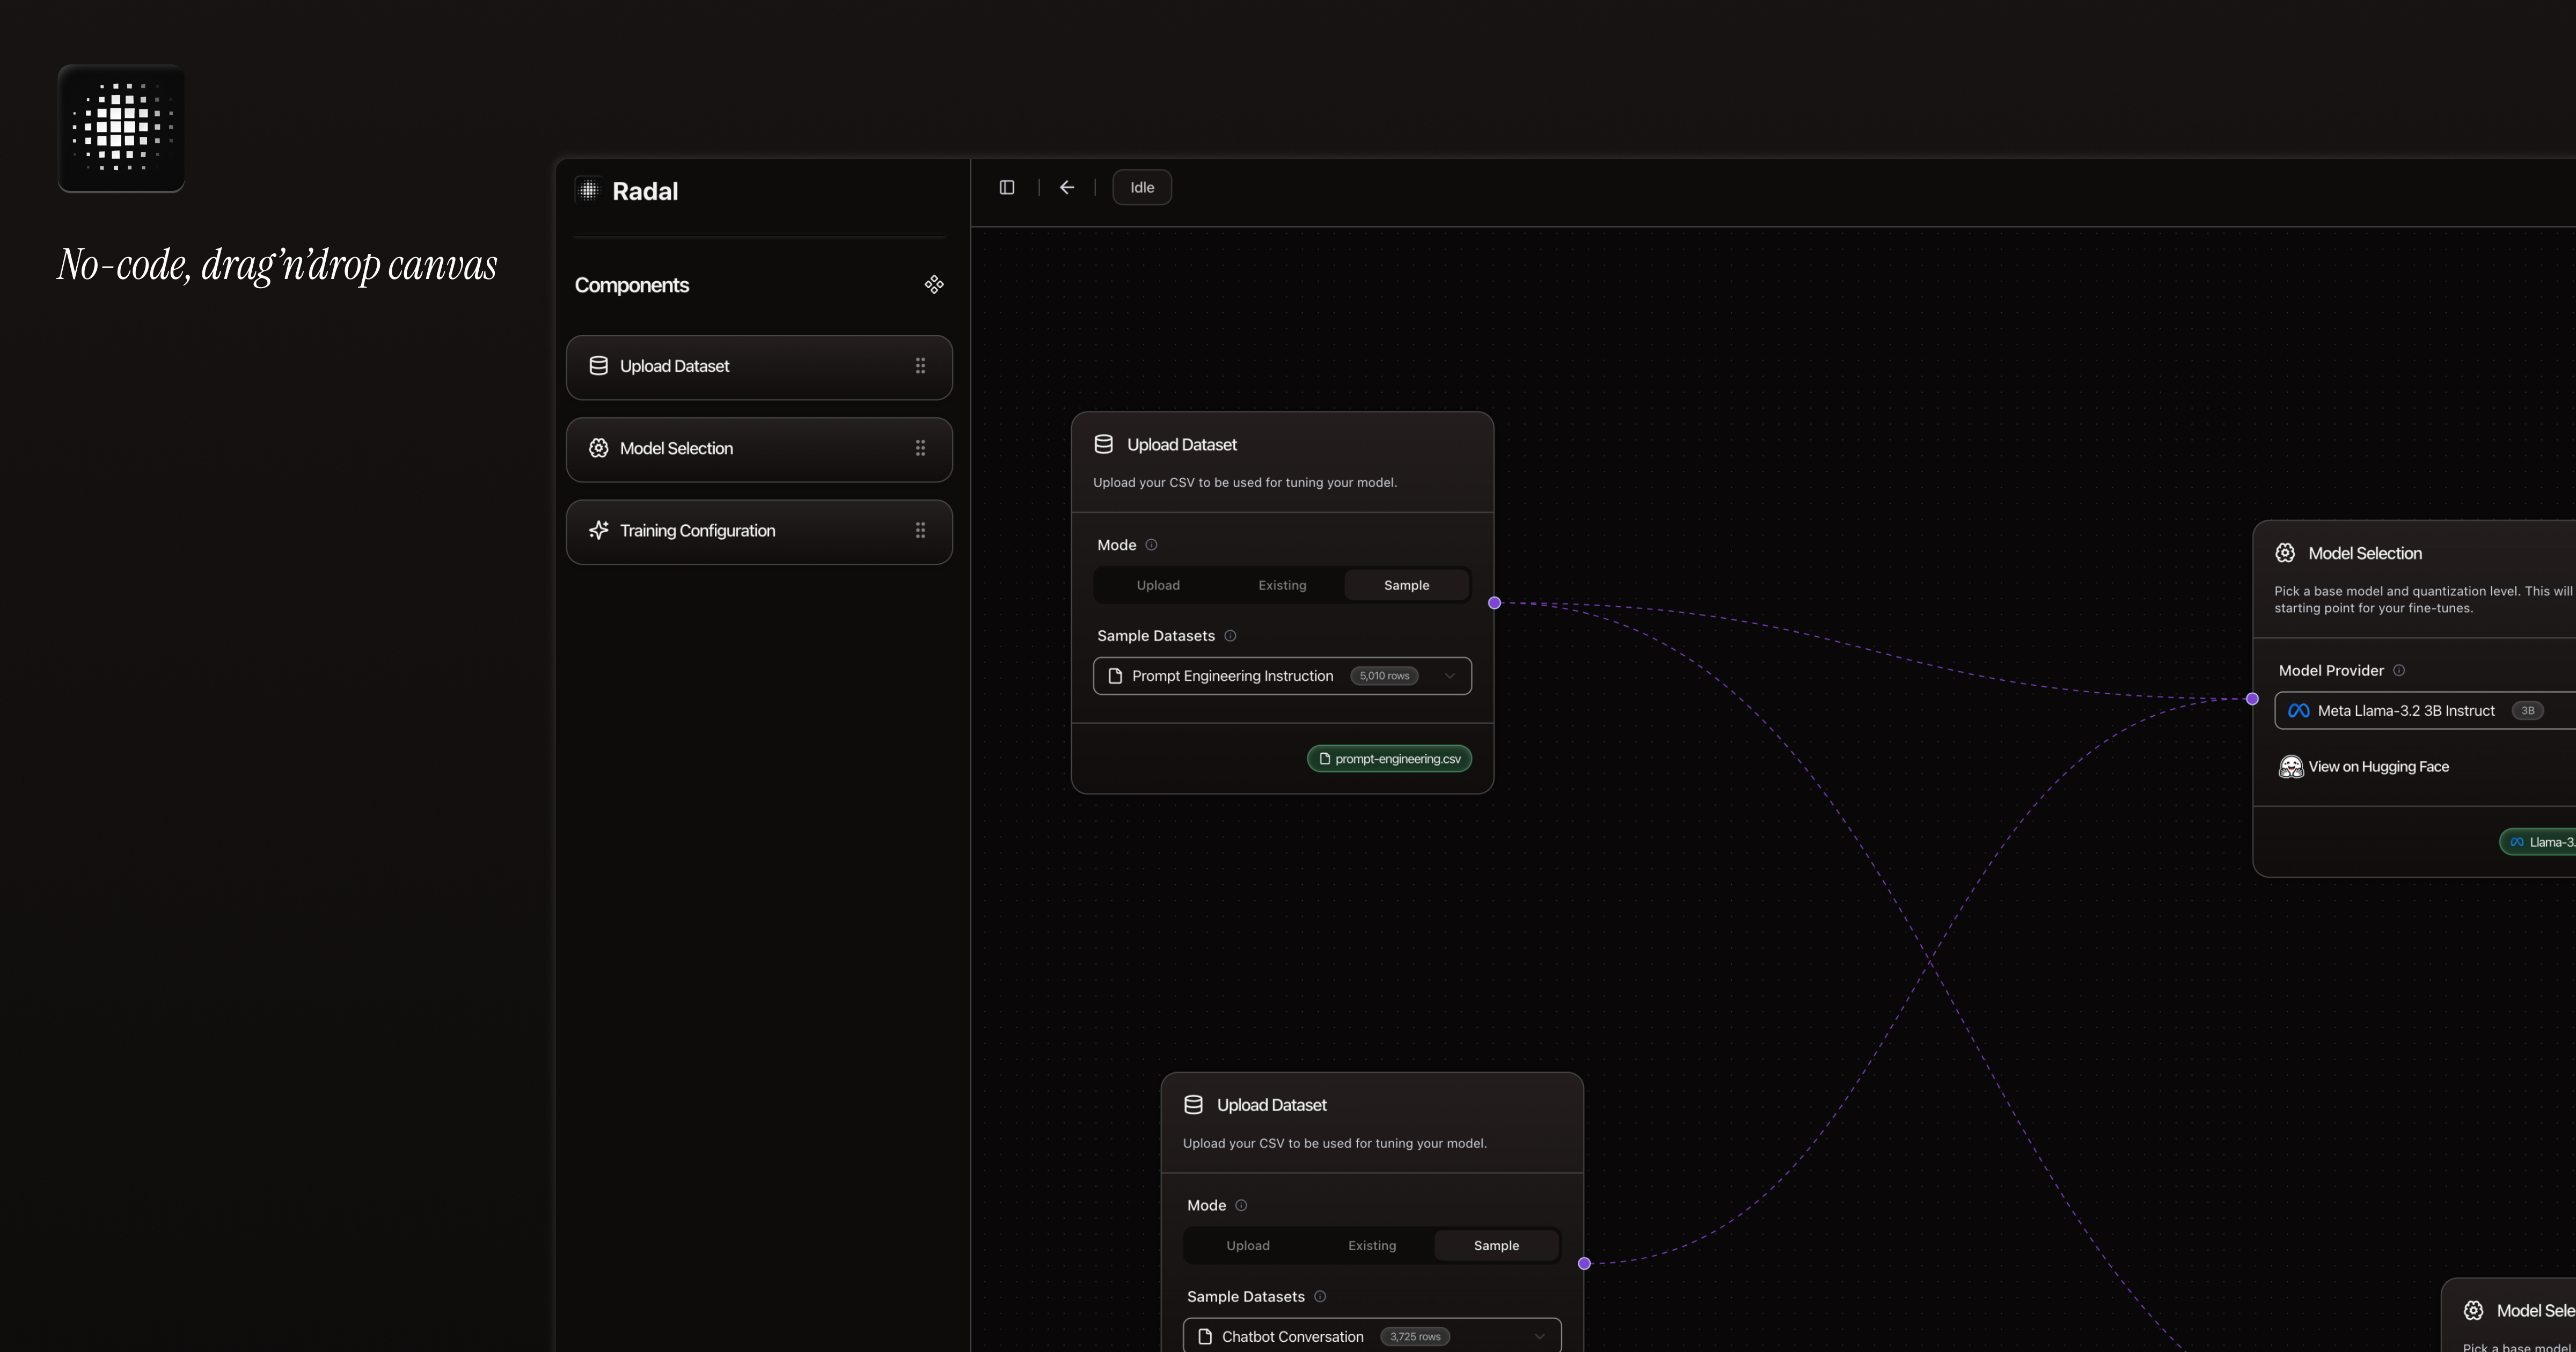Select the Sample mode in the bottom Upload Dataset node
The width and height of the screenshot is (2576, 1352).
tap(1496, 1246)
